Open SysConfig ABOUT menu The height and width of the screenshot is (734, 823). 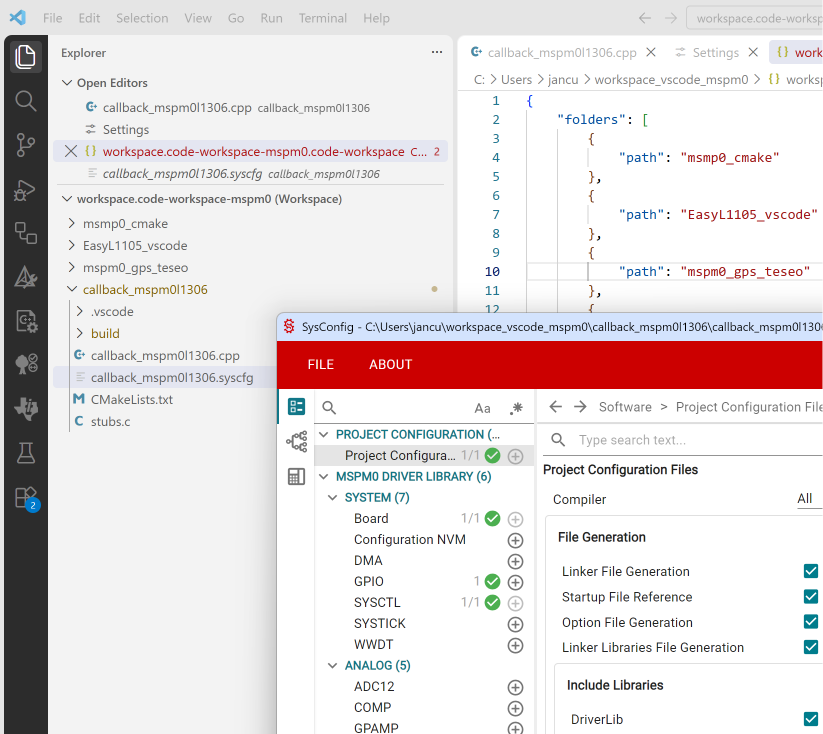click(x=391, y=364)
